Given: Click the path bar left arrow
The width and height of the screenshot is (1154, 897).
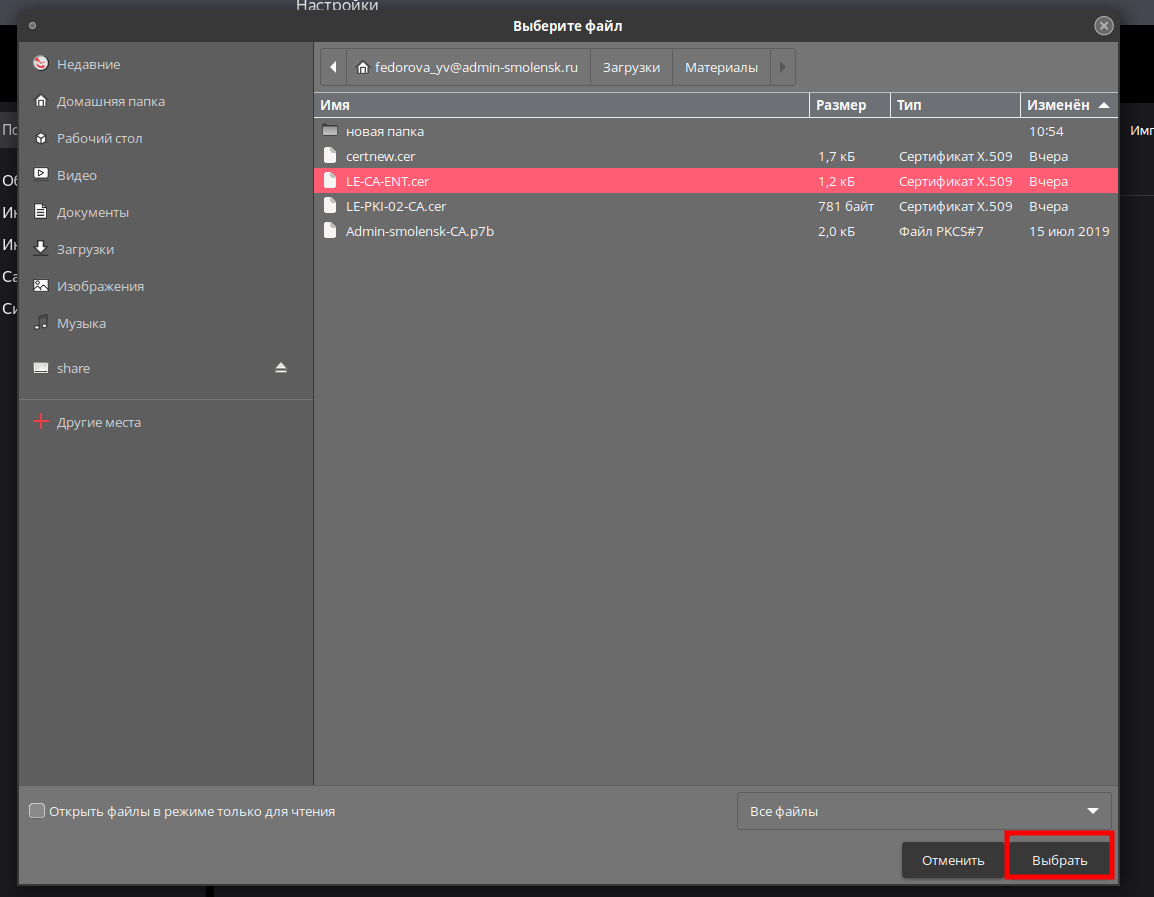Looking at the screenshot, I should [x=333, y=68].
